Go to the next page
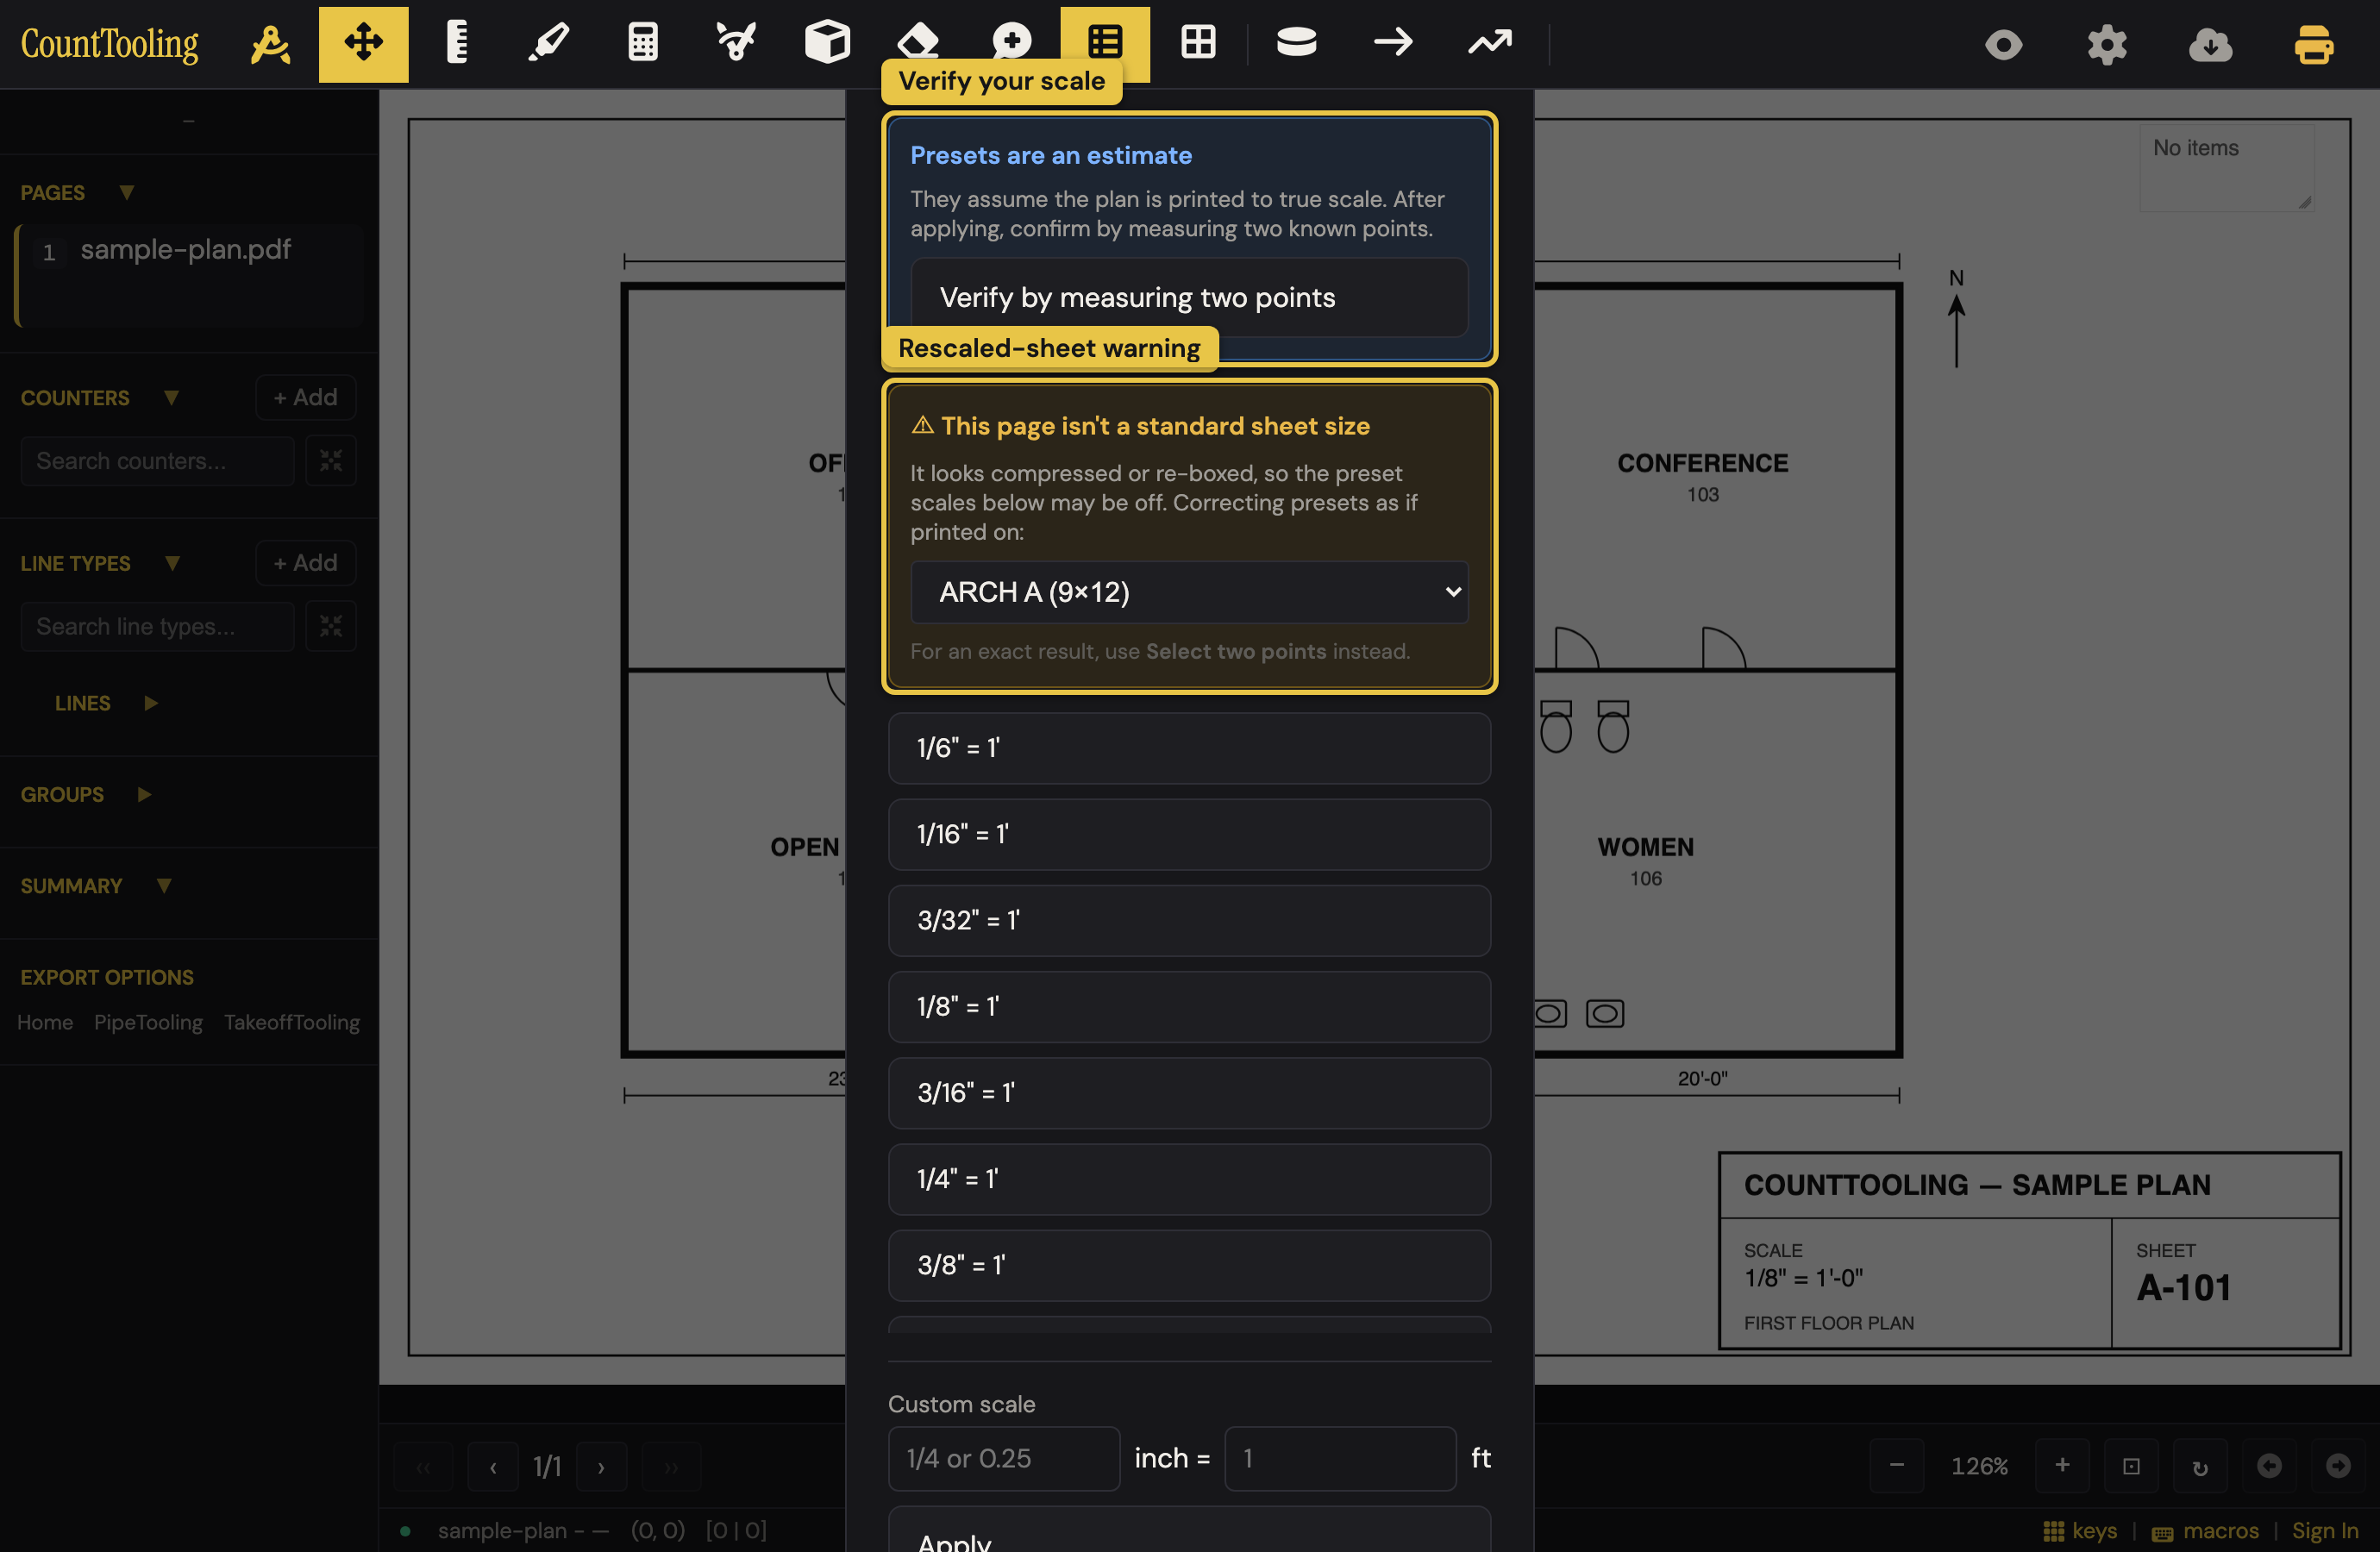 point(601,1467)
